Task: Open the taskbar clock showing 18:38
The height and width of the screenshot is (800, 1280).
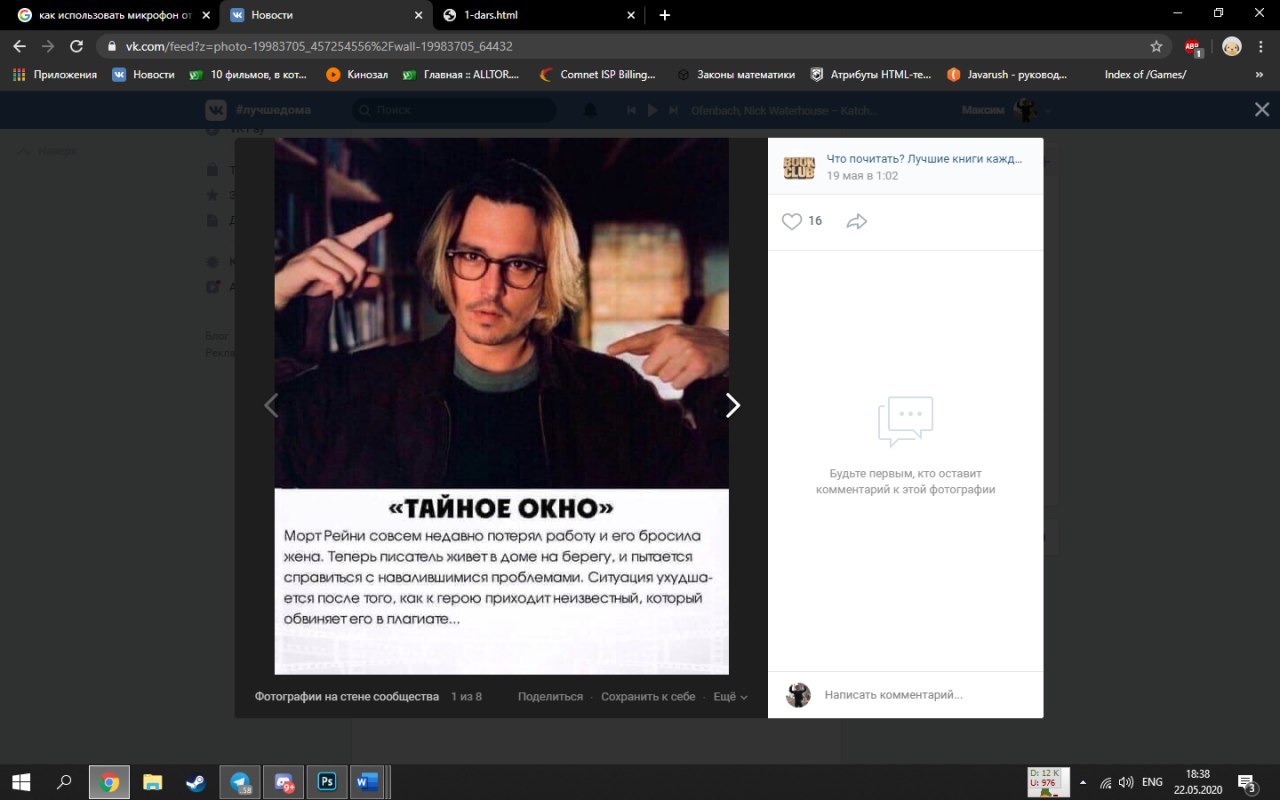Action: (1198, 782)
